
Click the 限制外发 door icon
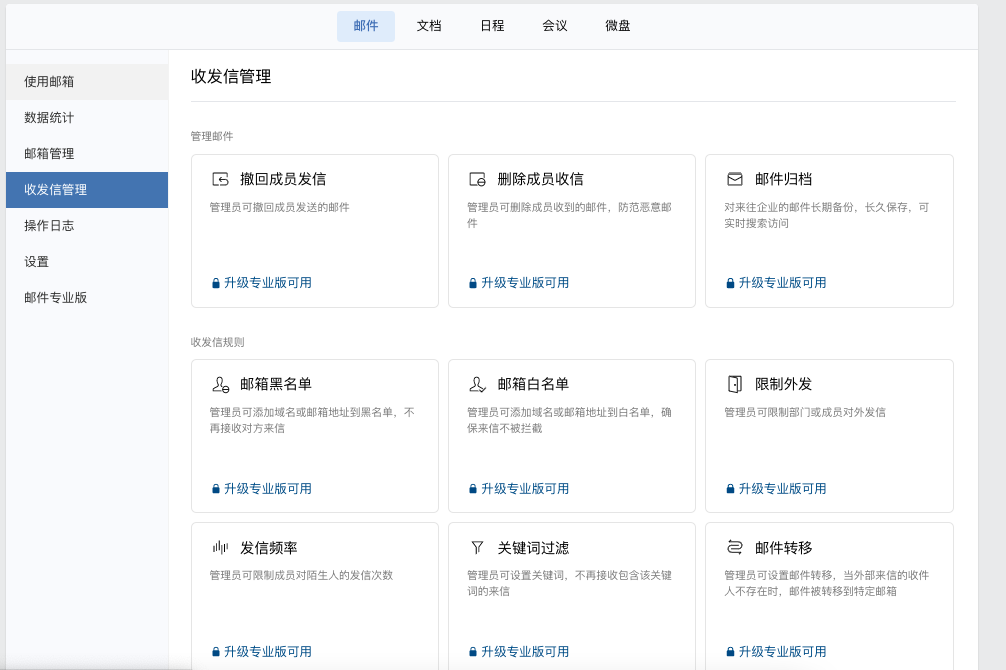click(735, 385)
